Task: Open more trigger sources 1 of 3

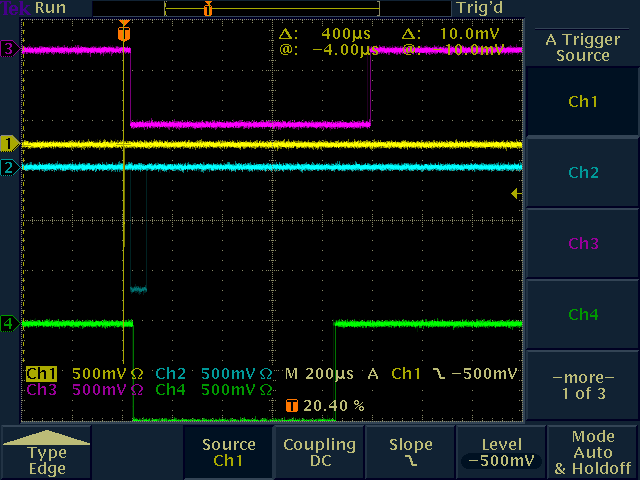Action: (x=582, y=385)
